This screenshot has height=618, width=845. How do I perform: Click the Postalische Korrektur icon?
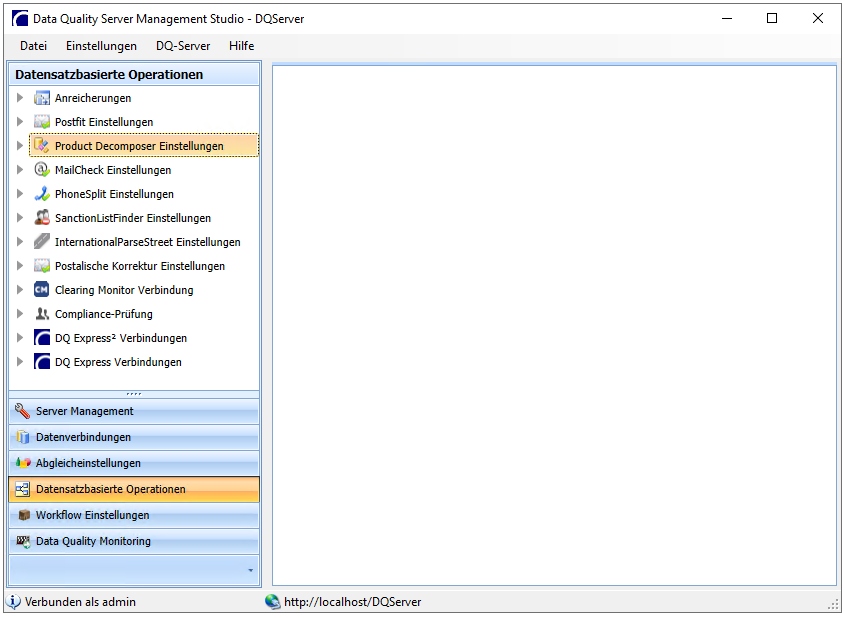41,266
